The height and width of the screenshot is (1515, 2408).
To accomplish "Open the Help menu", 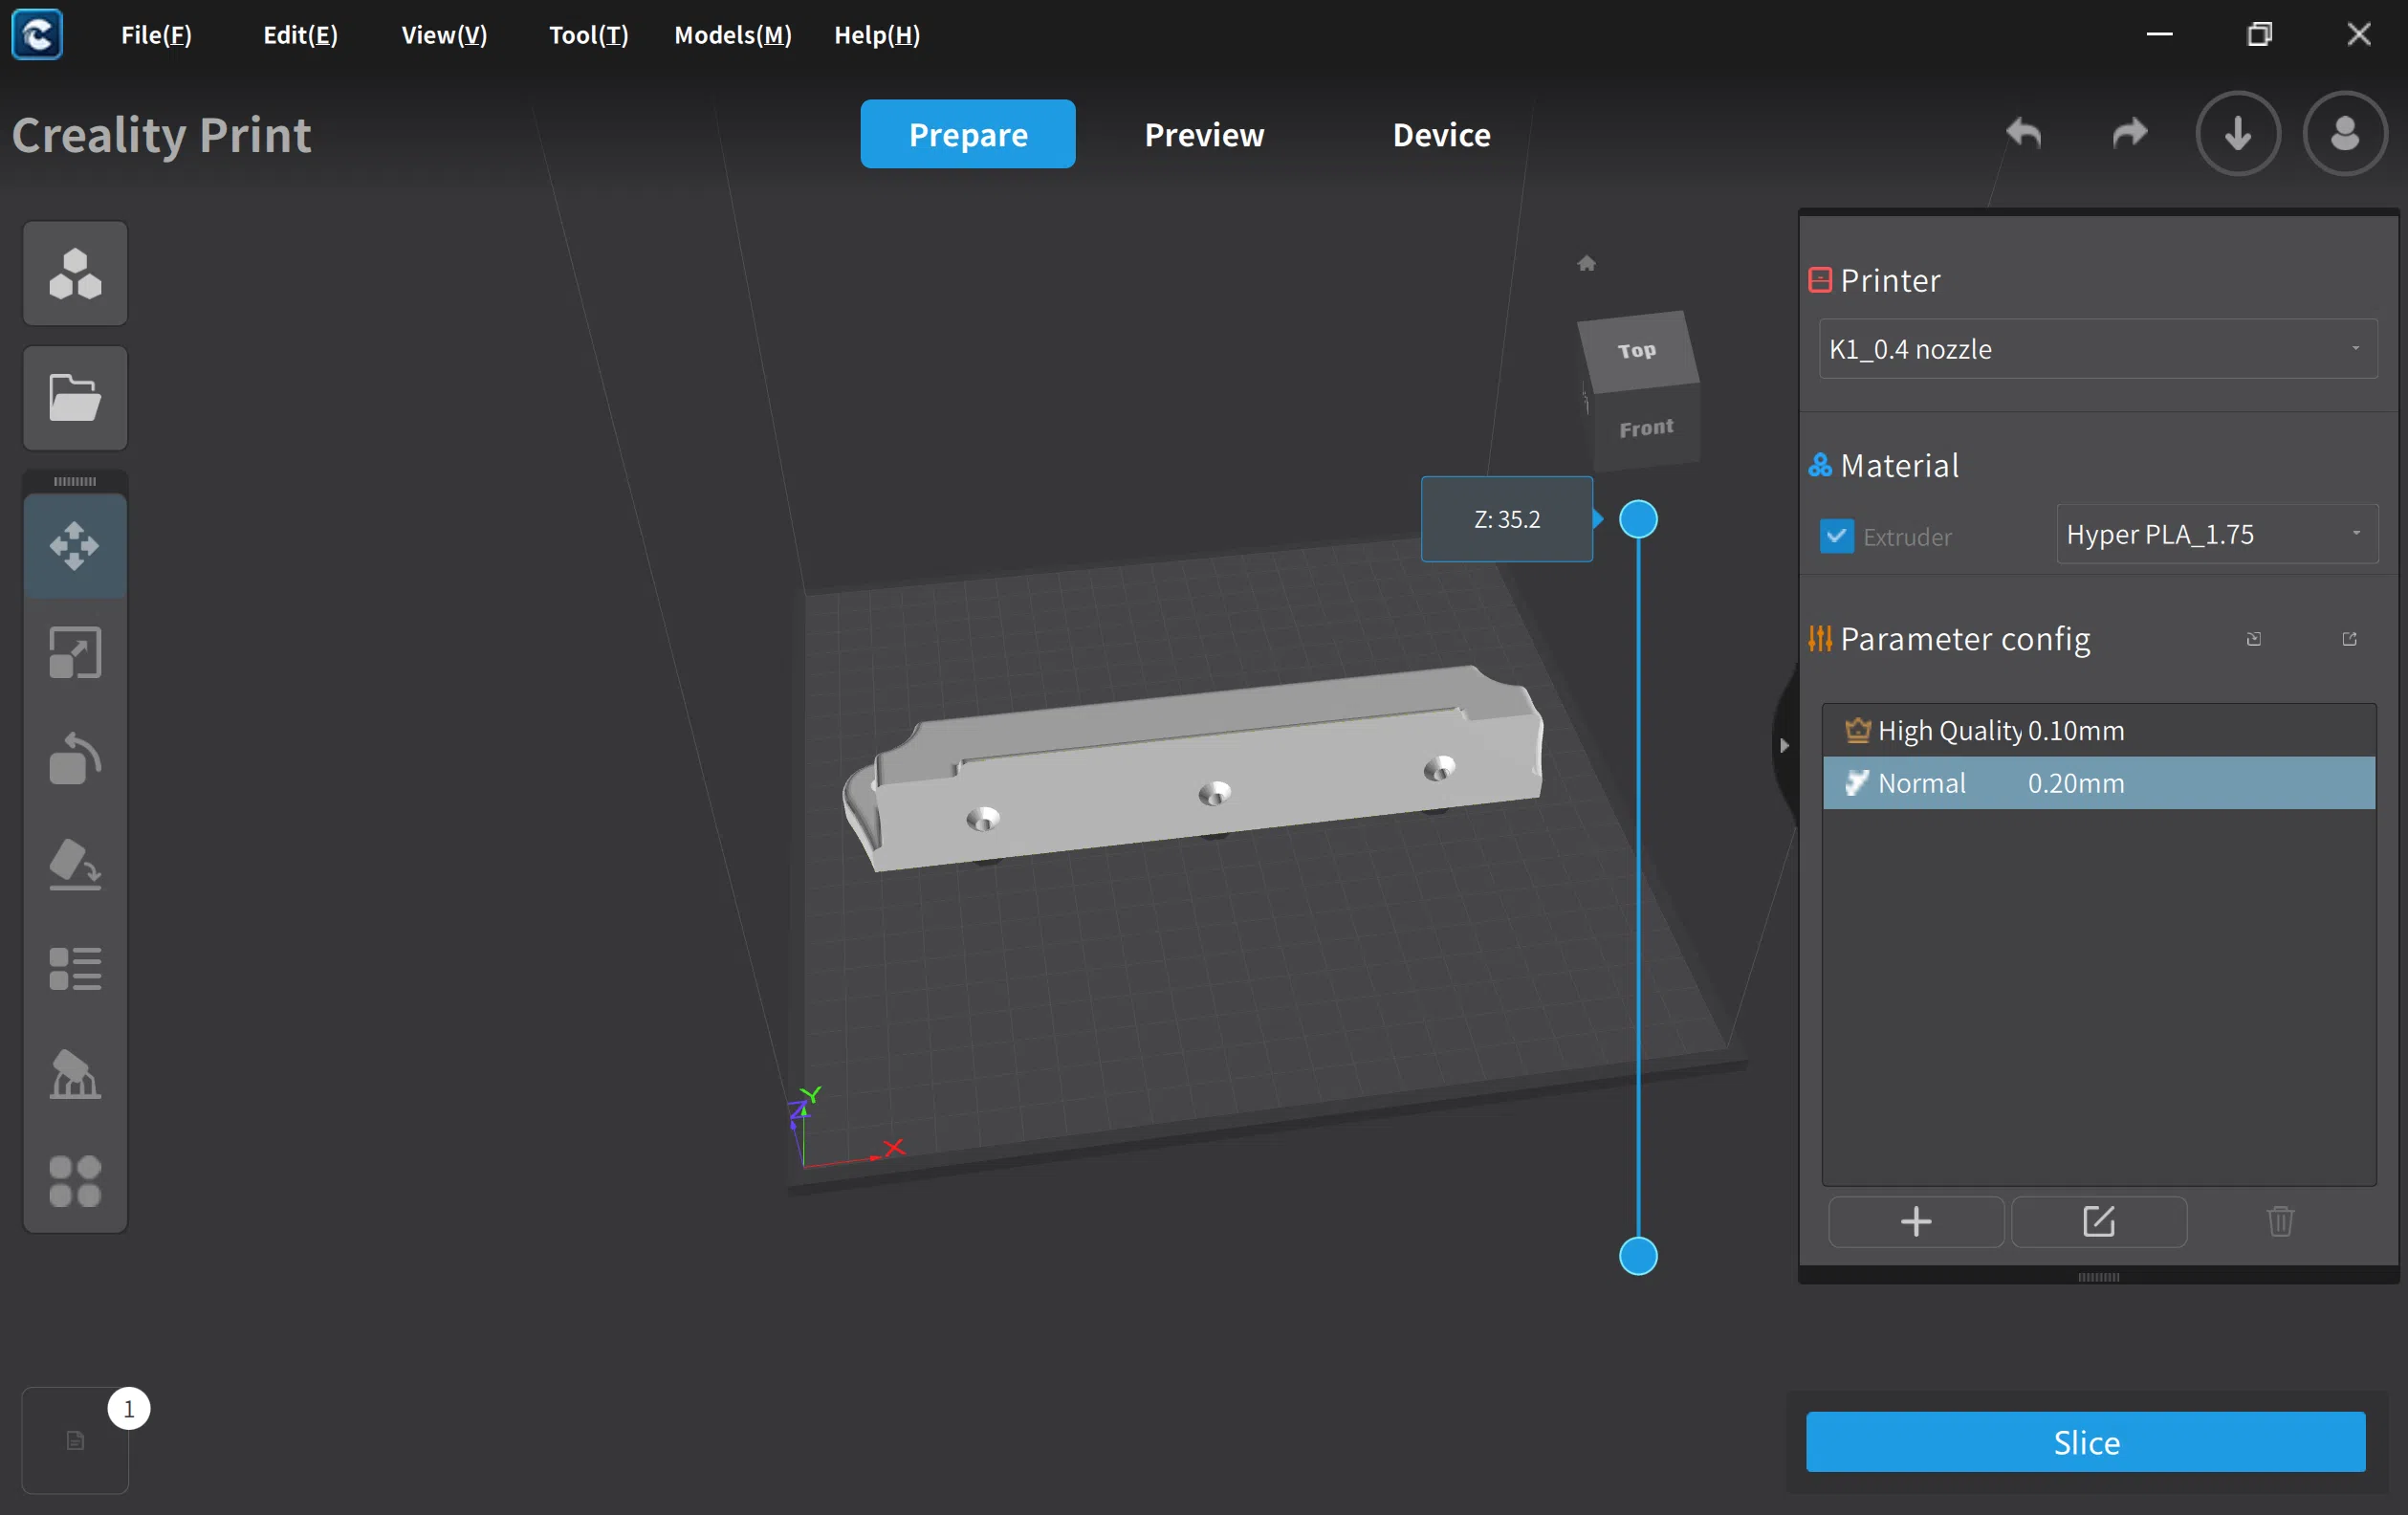I will (877, 35).
